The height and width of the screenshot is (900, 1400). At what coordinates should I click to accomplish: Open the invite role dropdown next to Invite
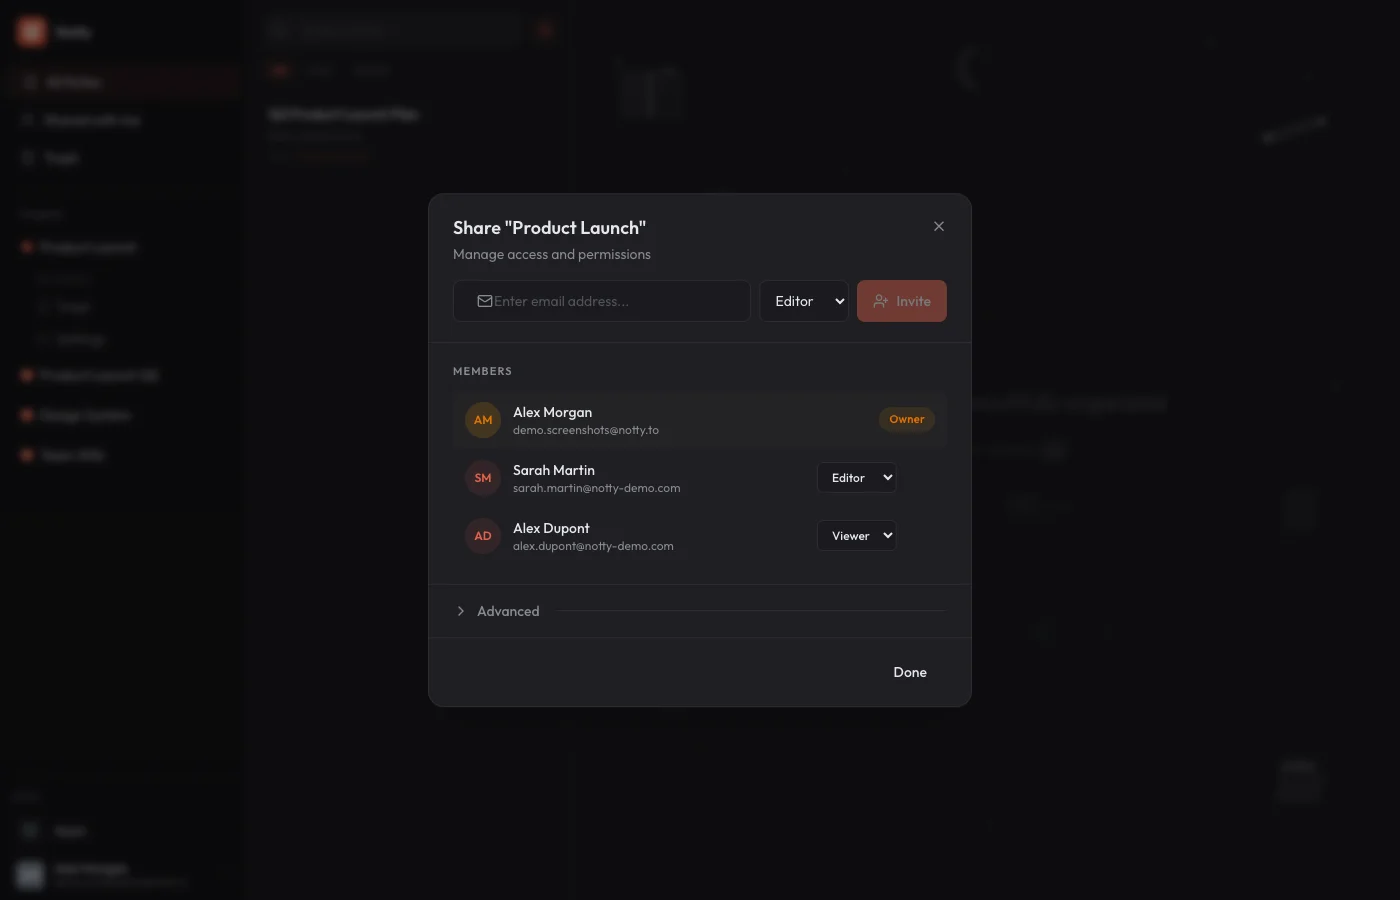pos(804,301)
